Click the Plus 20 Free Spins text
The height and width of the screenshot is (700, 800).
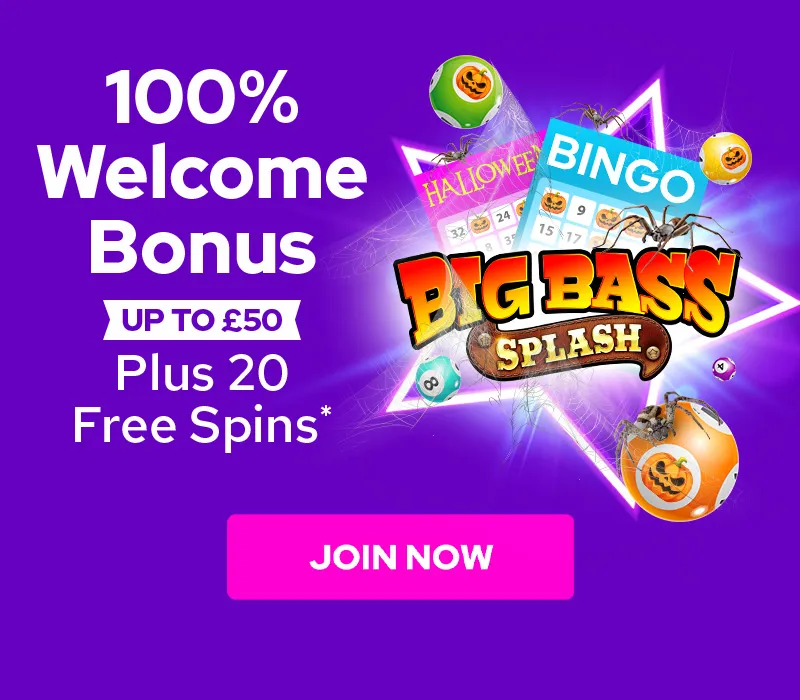point(196,398)
